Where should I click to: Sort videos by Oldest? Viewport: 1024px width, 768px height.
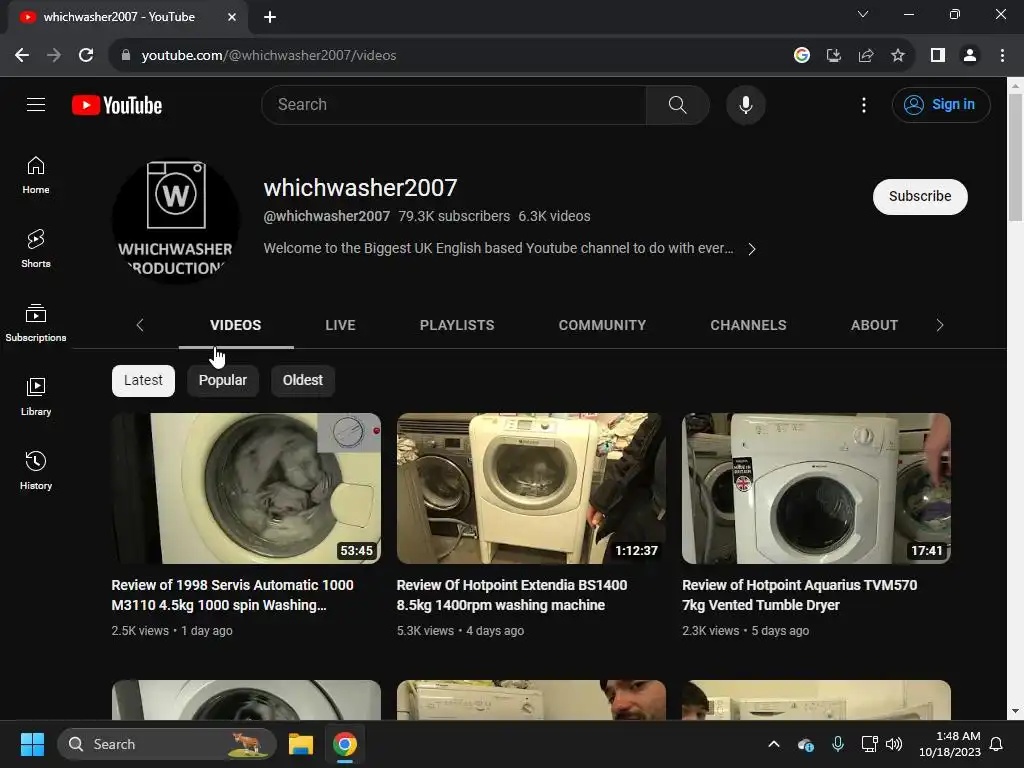click(x=302, y=381)
